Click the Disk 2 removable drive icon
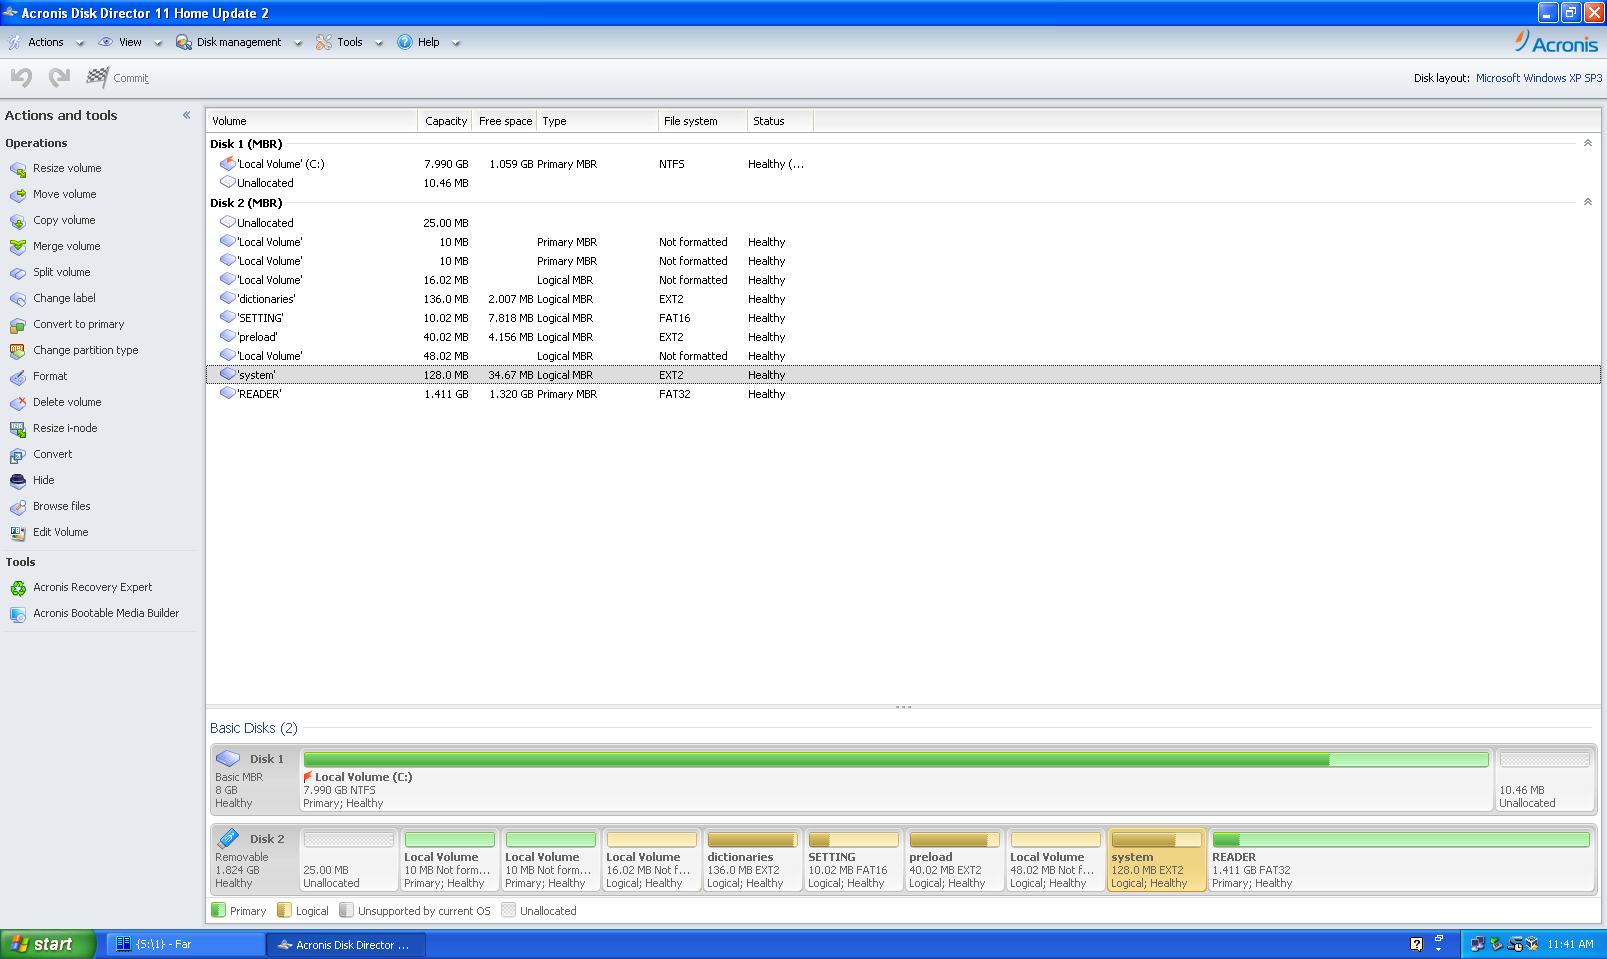 click(x=228, y=838)
